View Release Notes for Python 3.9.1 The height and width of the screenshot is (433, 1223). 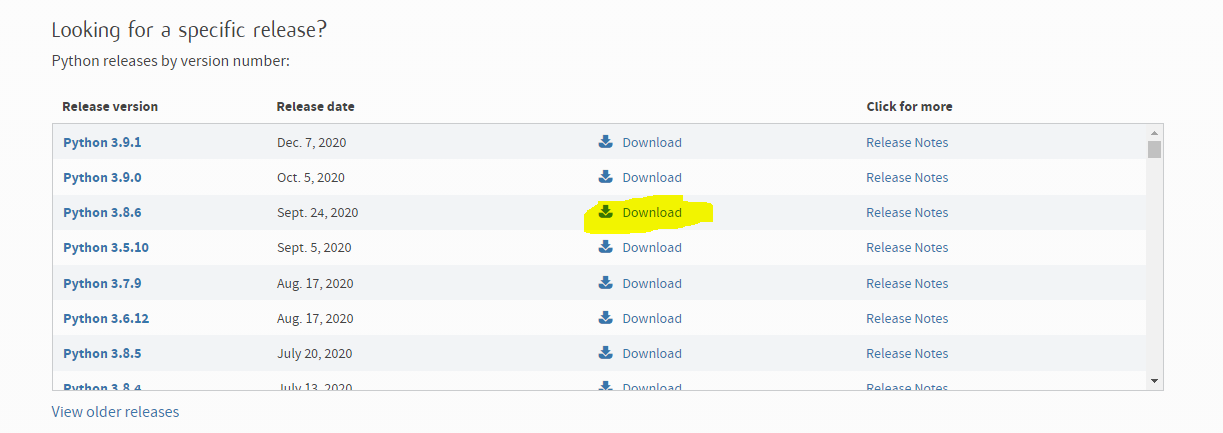(x=907, y=142)
